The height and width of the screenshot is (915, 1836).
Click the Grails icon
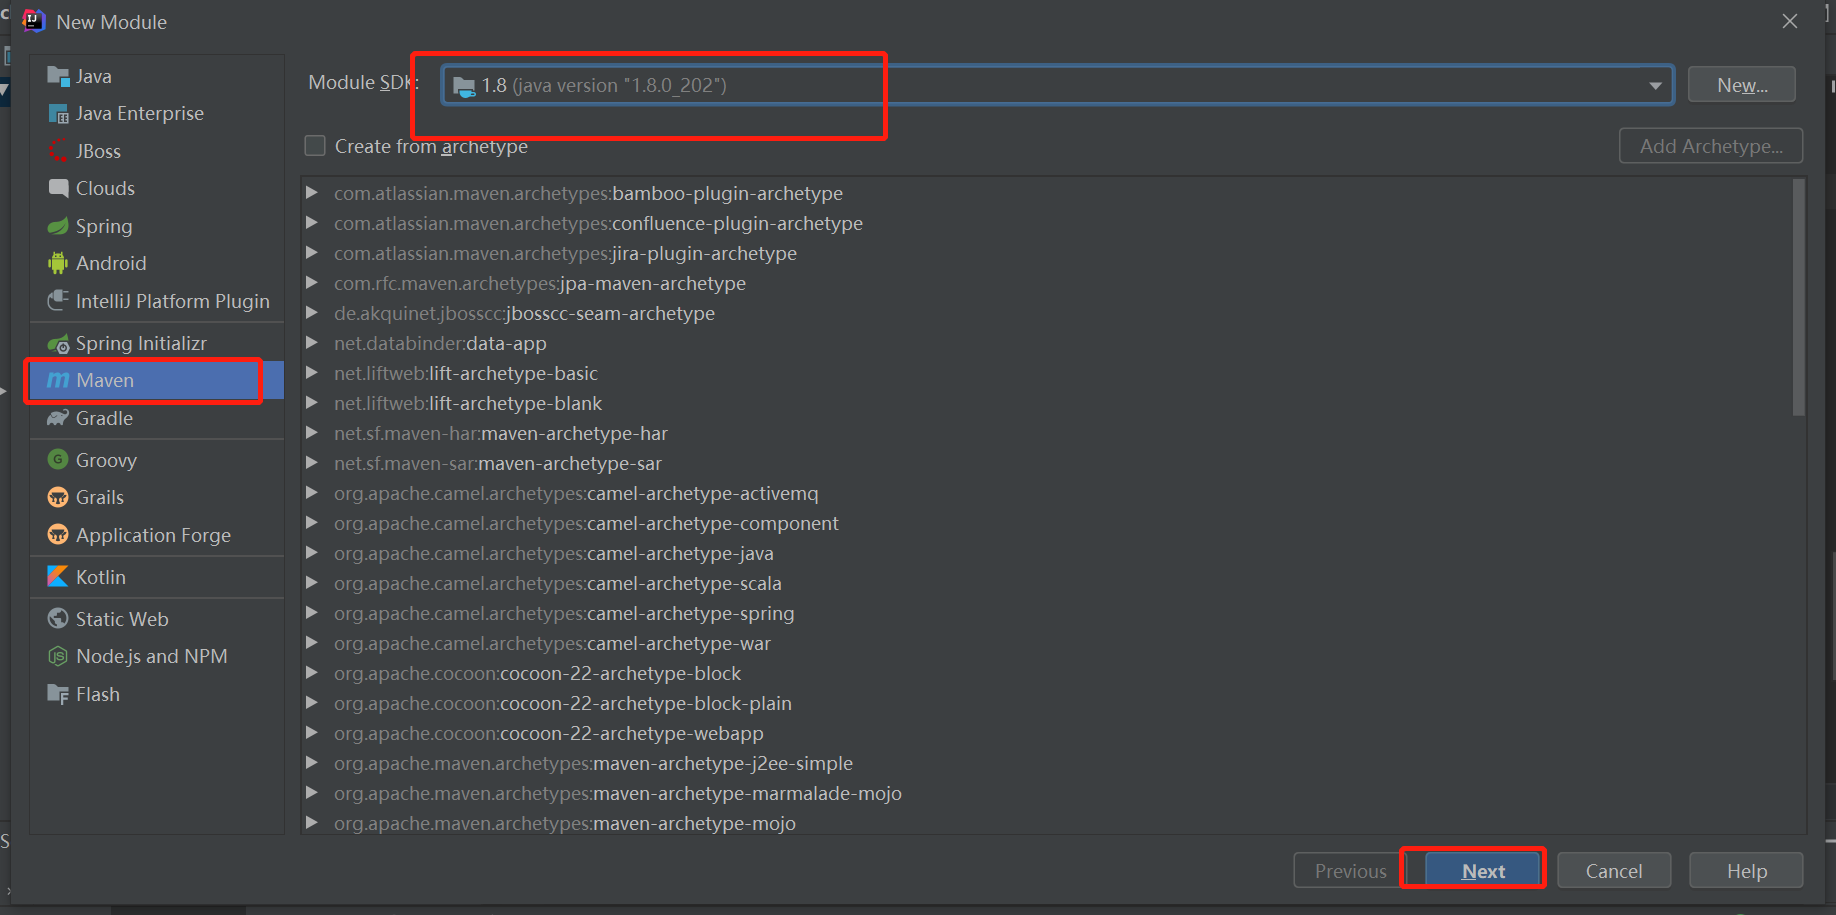click(x=58, y=497)
